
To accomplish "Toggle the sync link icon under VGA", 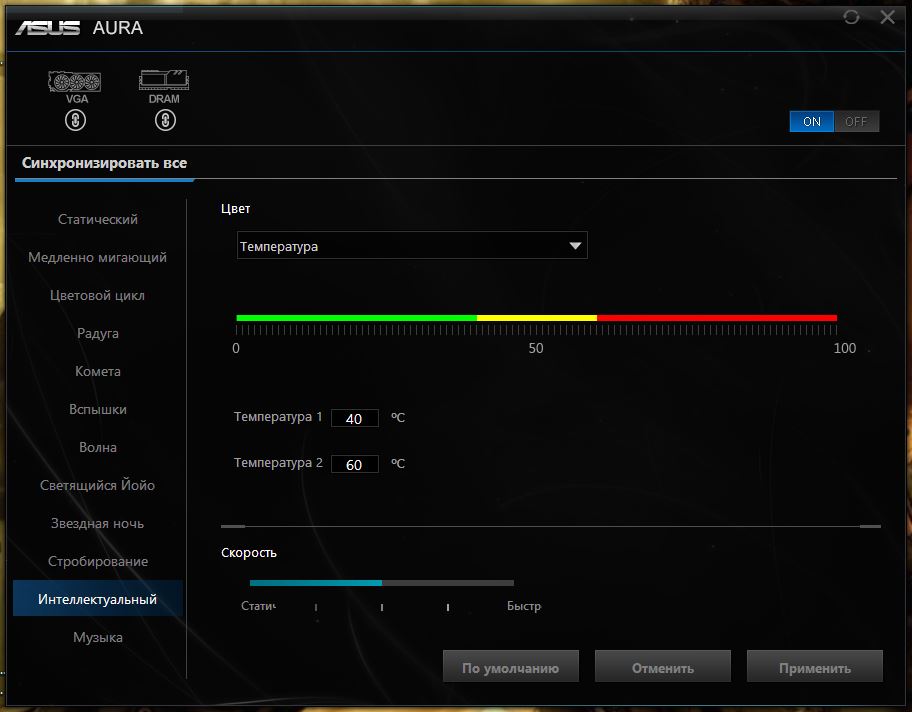I will (75, 120).
